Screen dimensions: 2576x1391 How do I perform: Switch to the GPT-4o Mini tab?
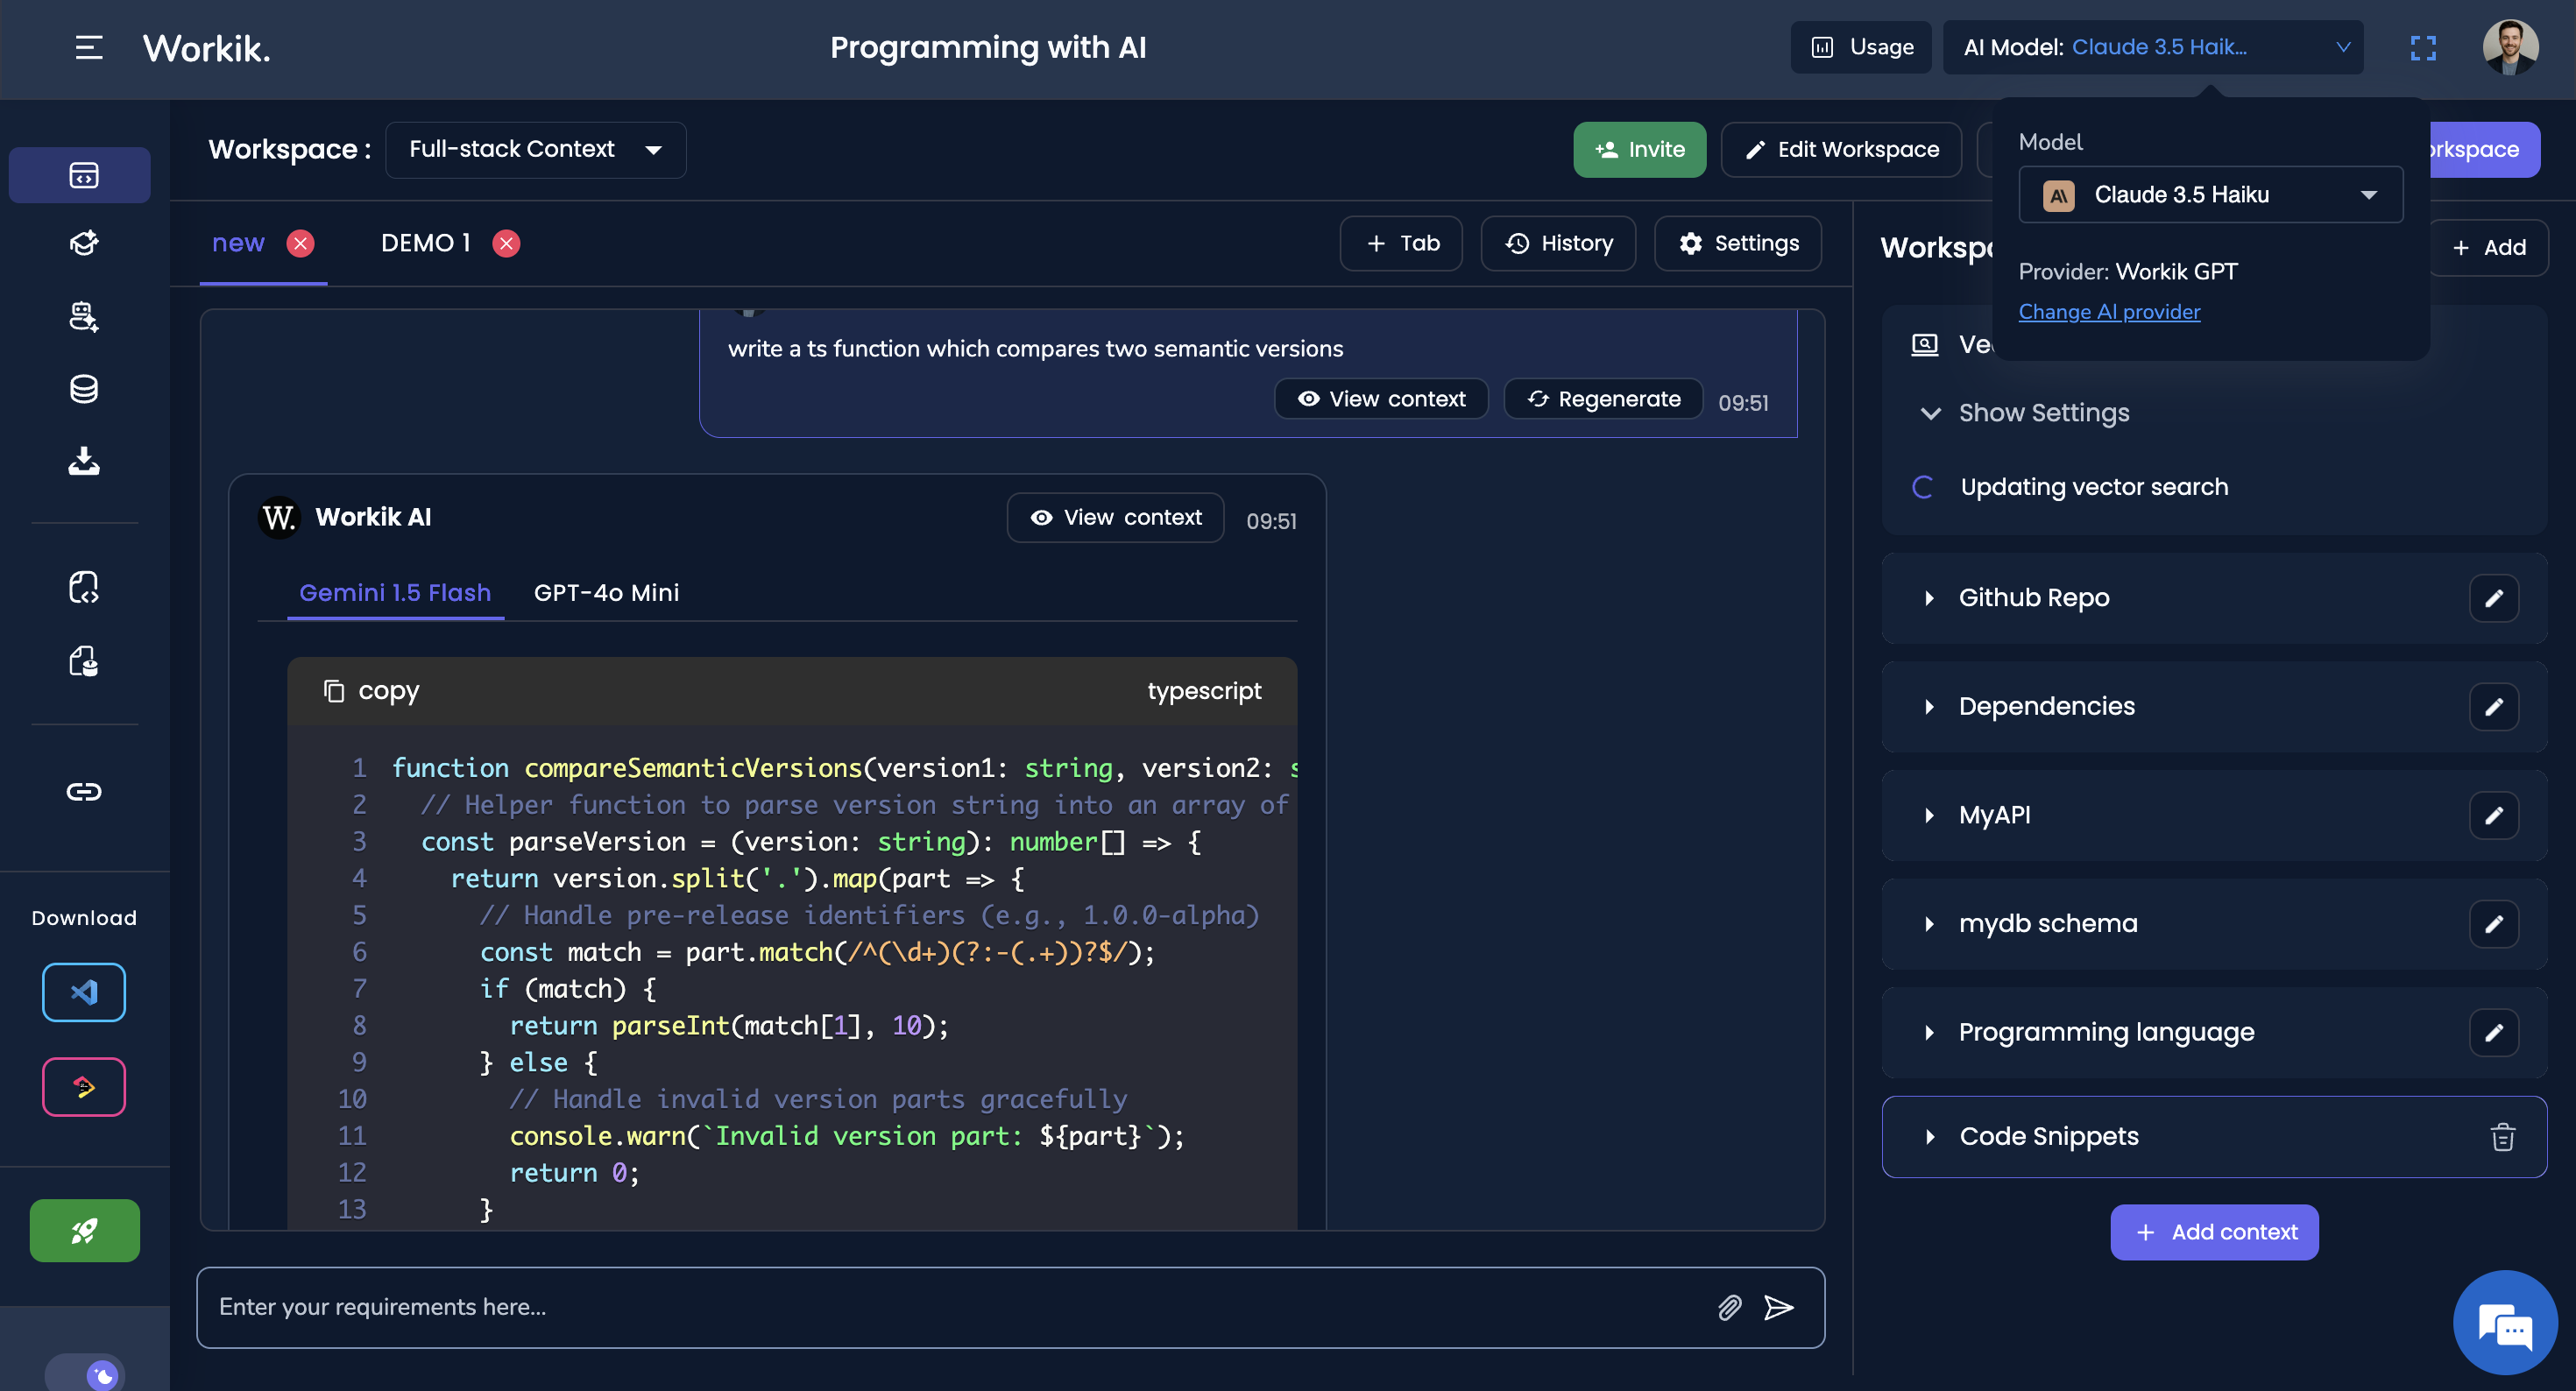pyautogui.click(x=606, y=592)
